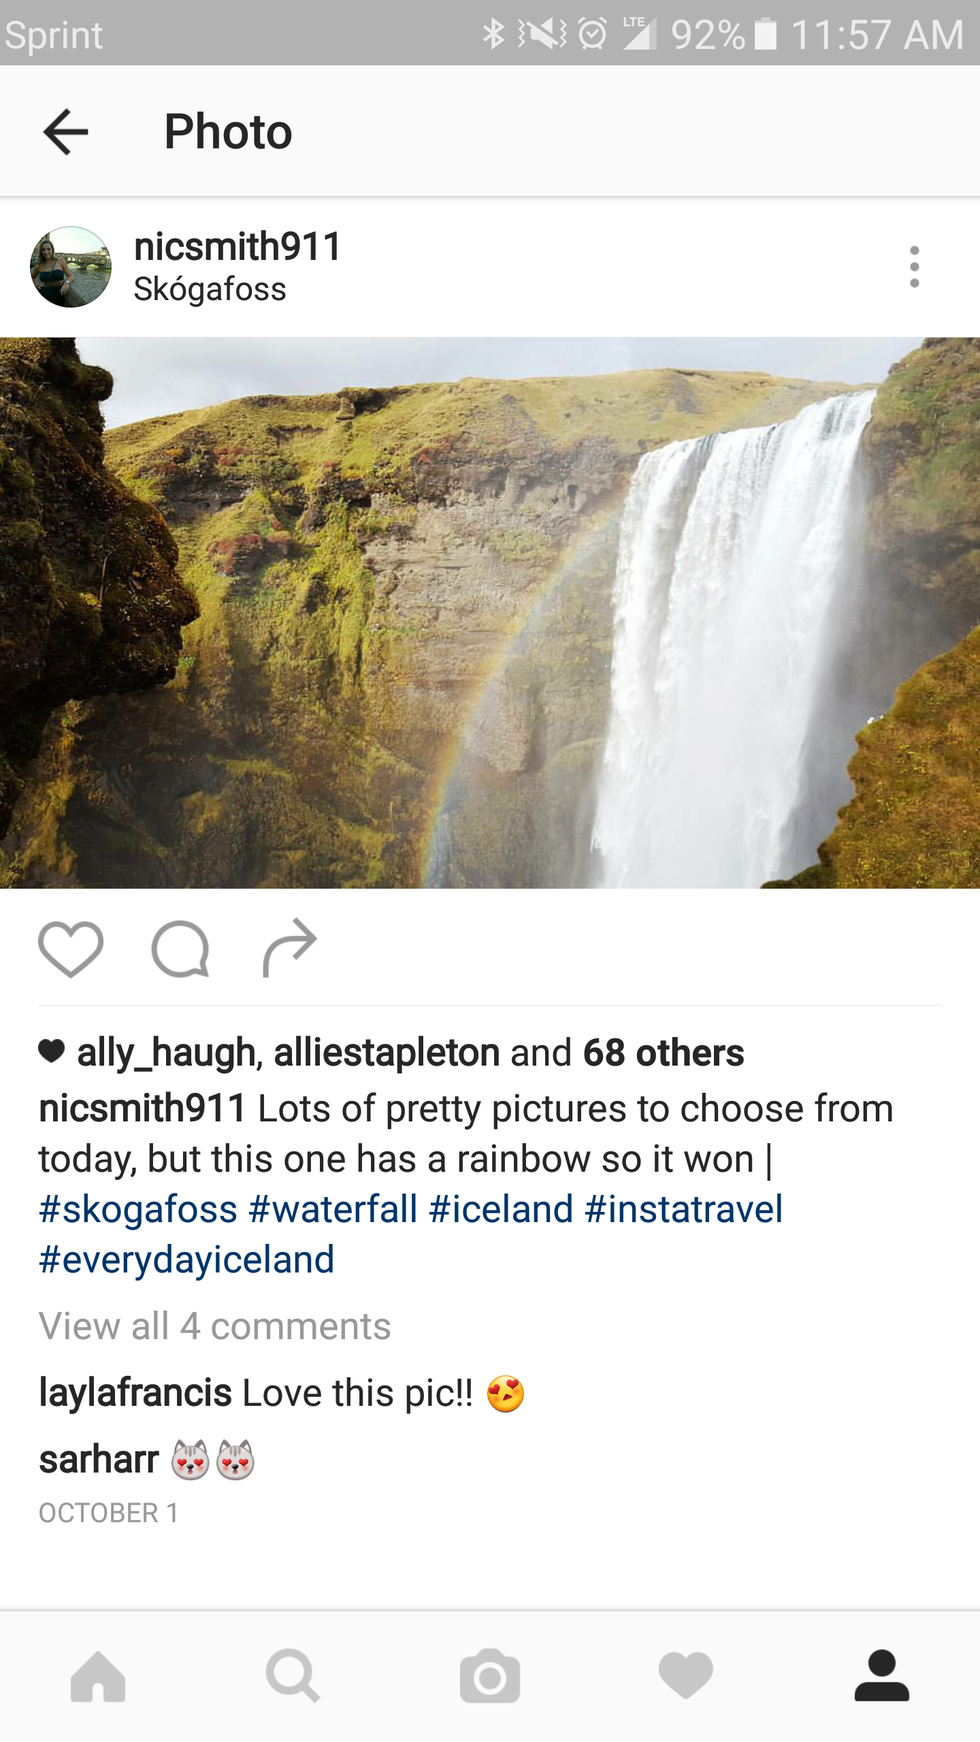The image size is (980, 1742).
Task: Open Profile tab in bottom bar
Action: [882, 1676]
